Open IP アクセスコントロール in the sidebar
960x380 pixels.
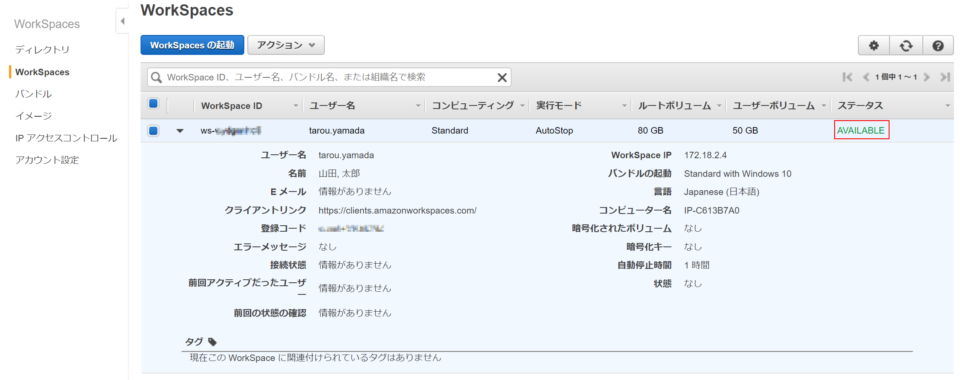[x=66, y=138]
